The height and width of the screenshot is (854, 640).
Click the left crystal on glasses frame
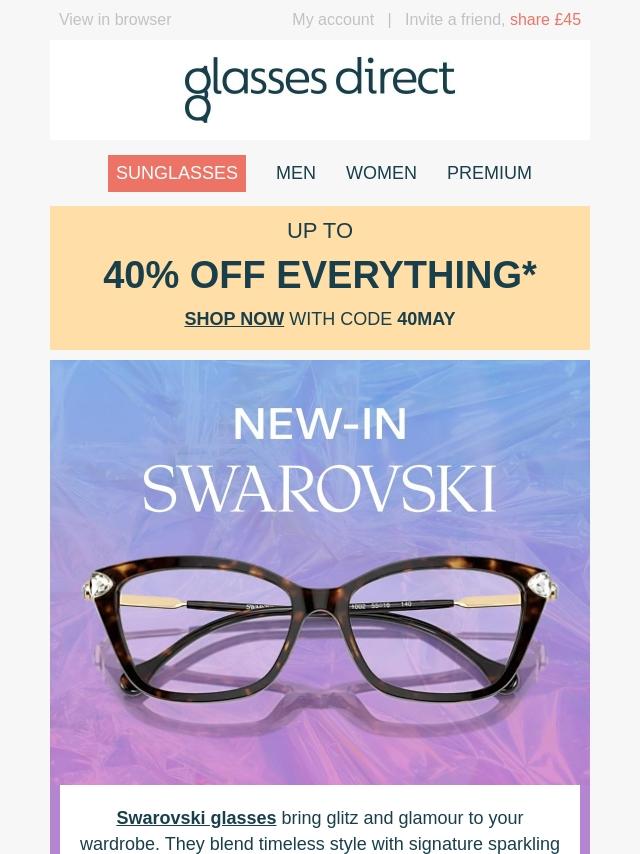click(98, 588)
